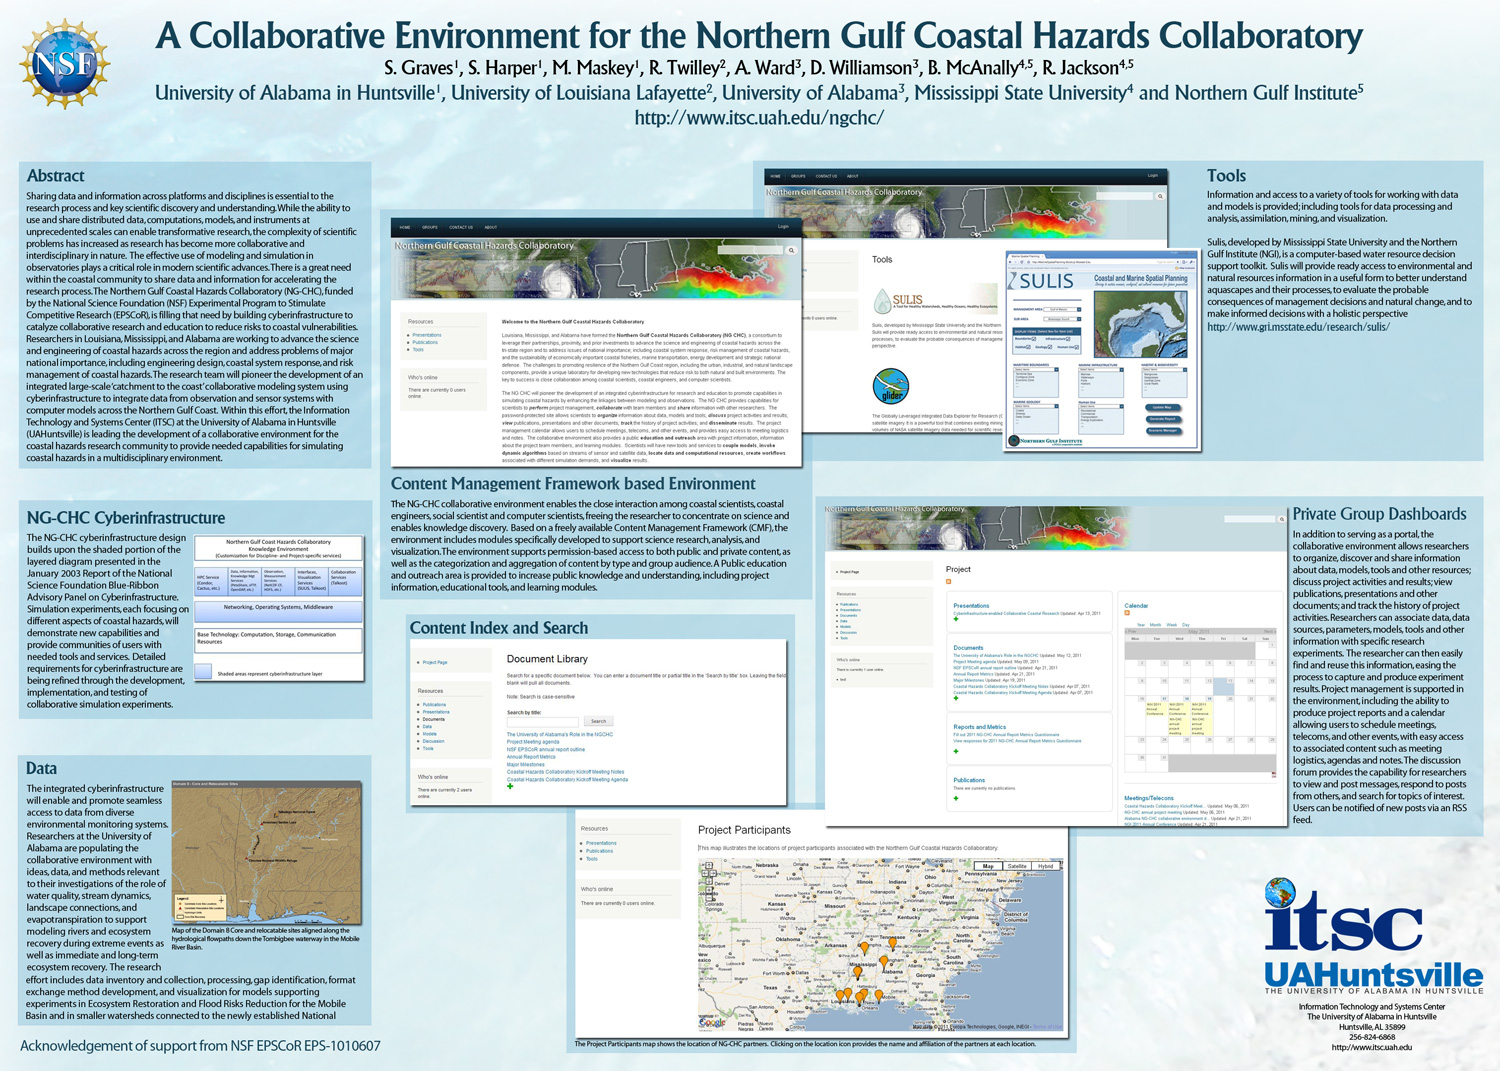Open the glider round logo icon
The width and height of the screenshot is (1500, 1071).
tap(890, 386)
